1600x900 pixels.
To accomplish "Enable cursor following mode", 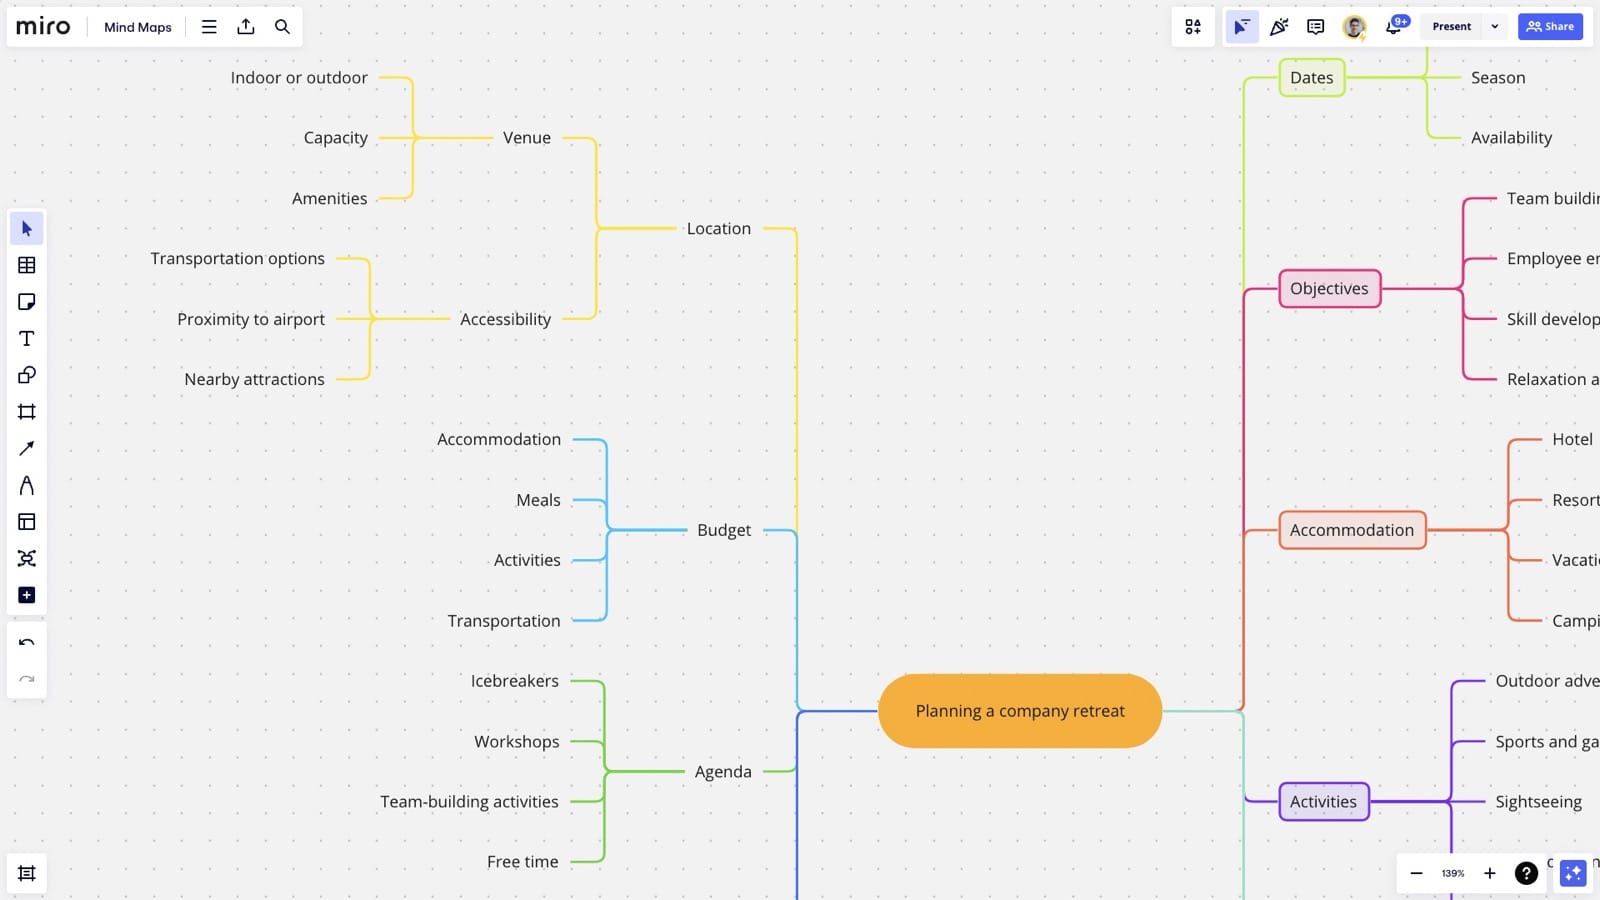I will 1242,27.
